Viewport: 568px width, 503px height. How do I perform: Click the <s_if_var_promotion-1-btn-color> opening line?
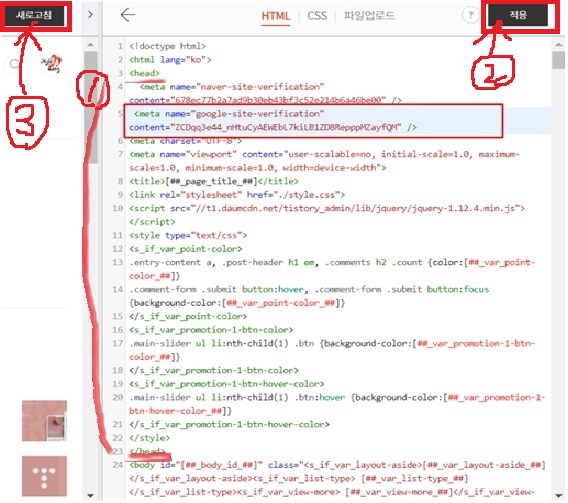[211, 330]
